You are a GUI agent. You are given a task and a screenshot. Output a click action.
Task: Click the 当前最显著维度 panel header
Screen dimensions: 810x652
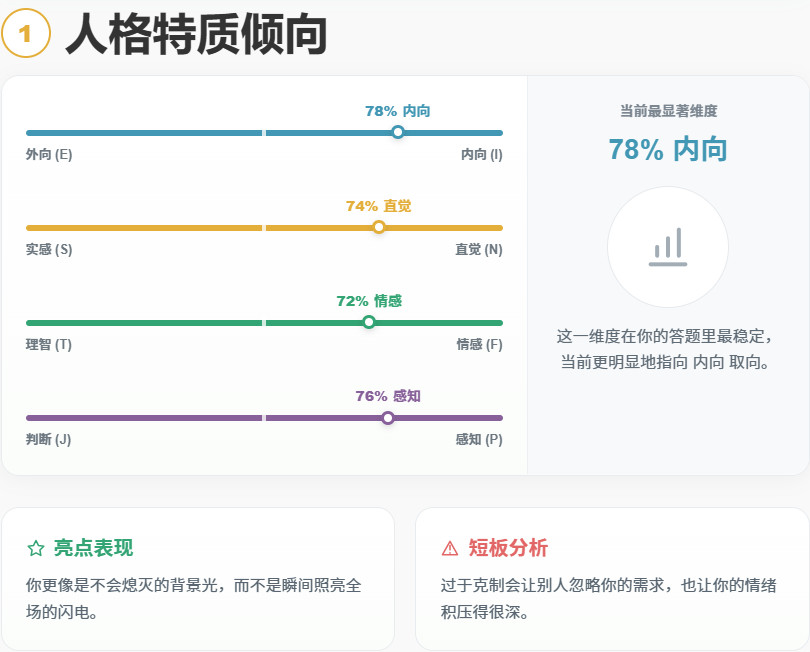[668, 113]
